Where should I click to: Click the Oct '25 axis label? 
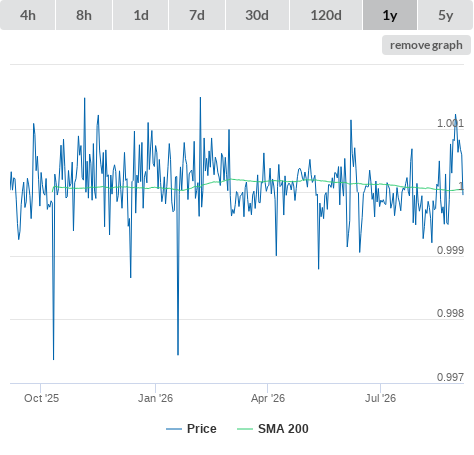point(41,398)
